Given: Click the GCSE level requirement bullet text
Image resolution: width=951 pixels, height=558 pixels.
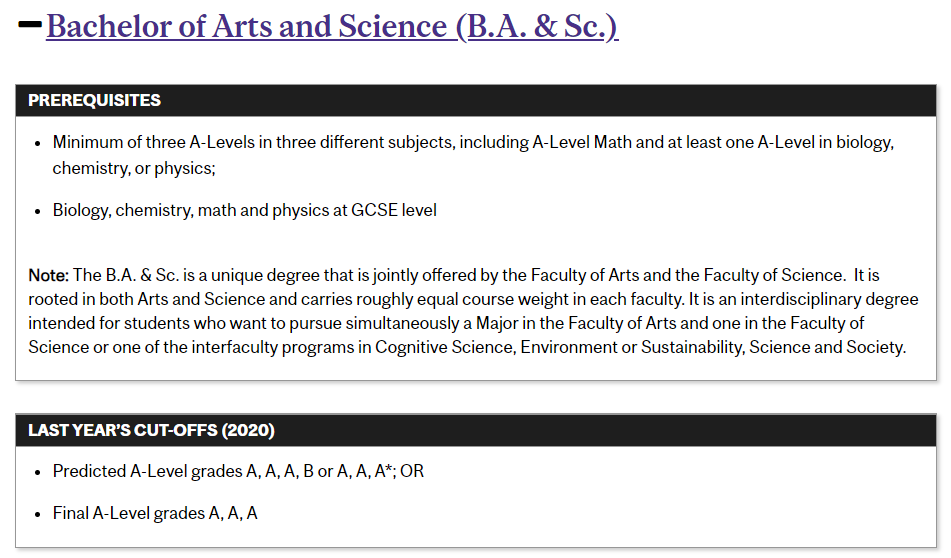Looking at the screenshot, I should 244,210.
